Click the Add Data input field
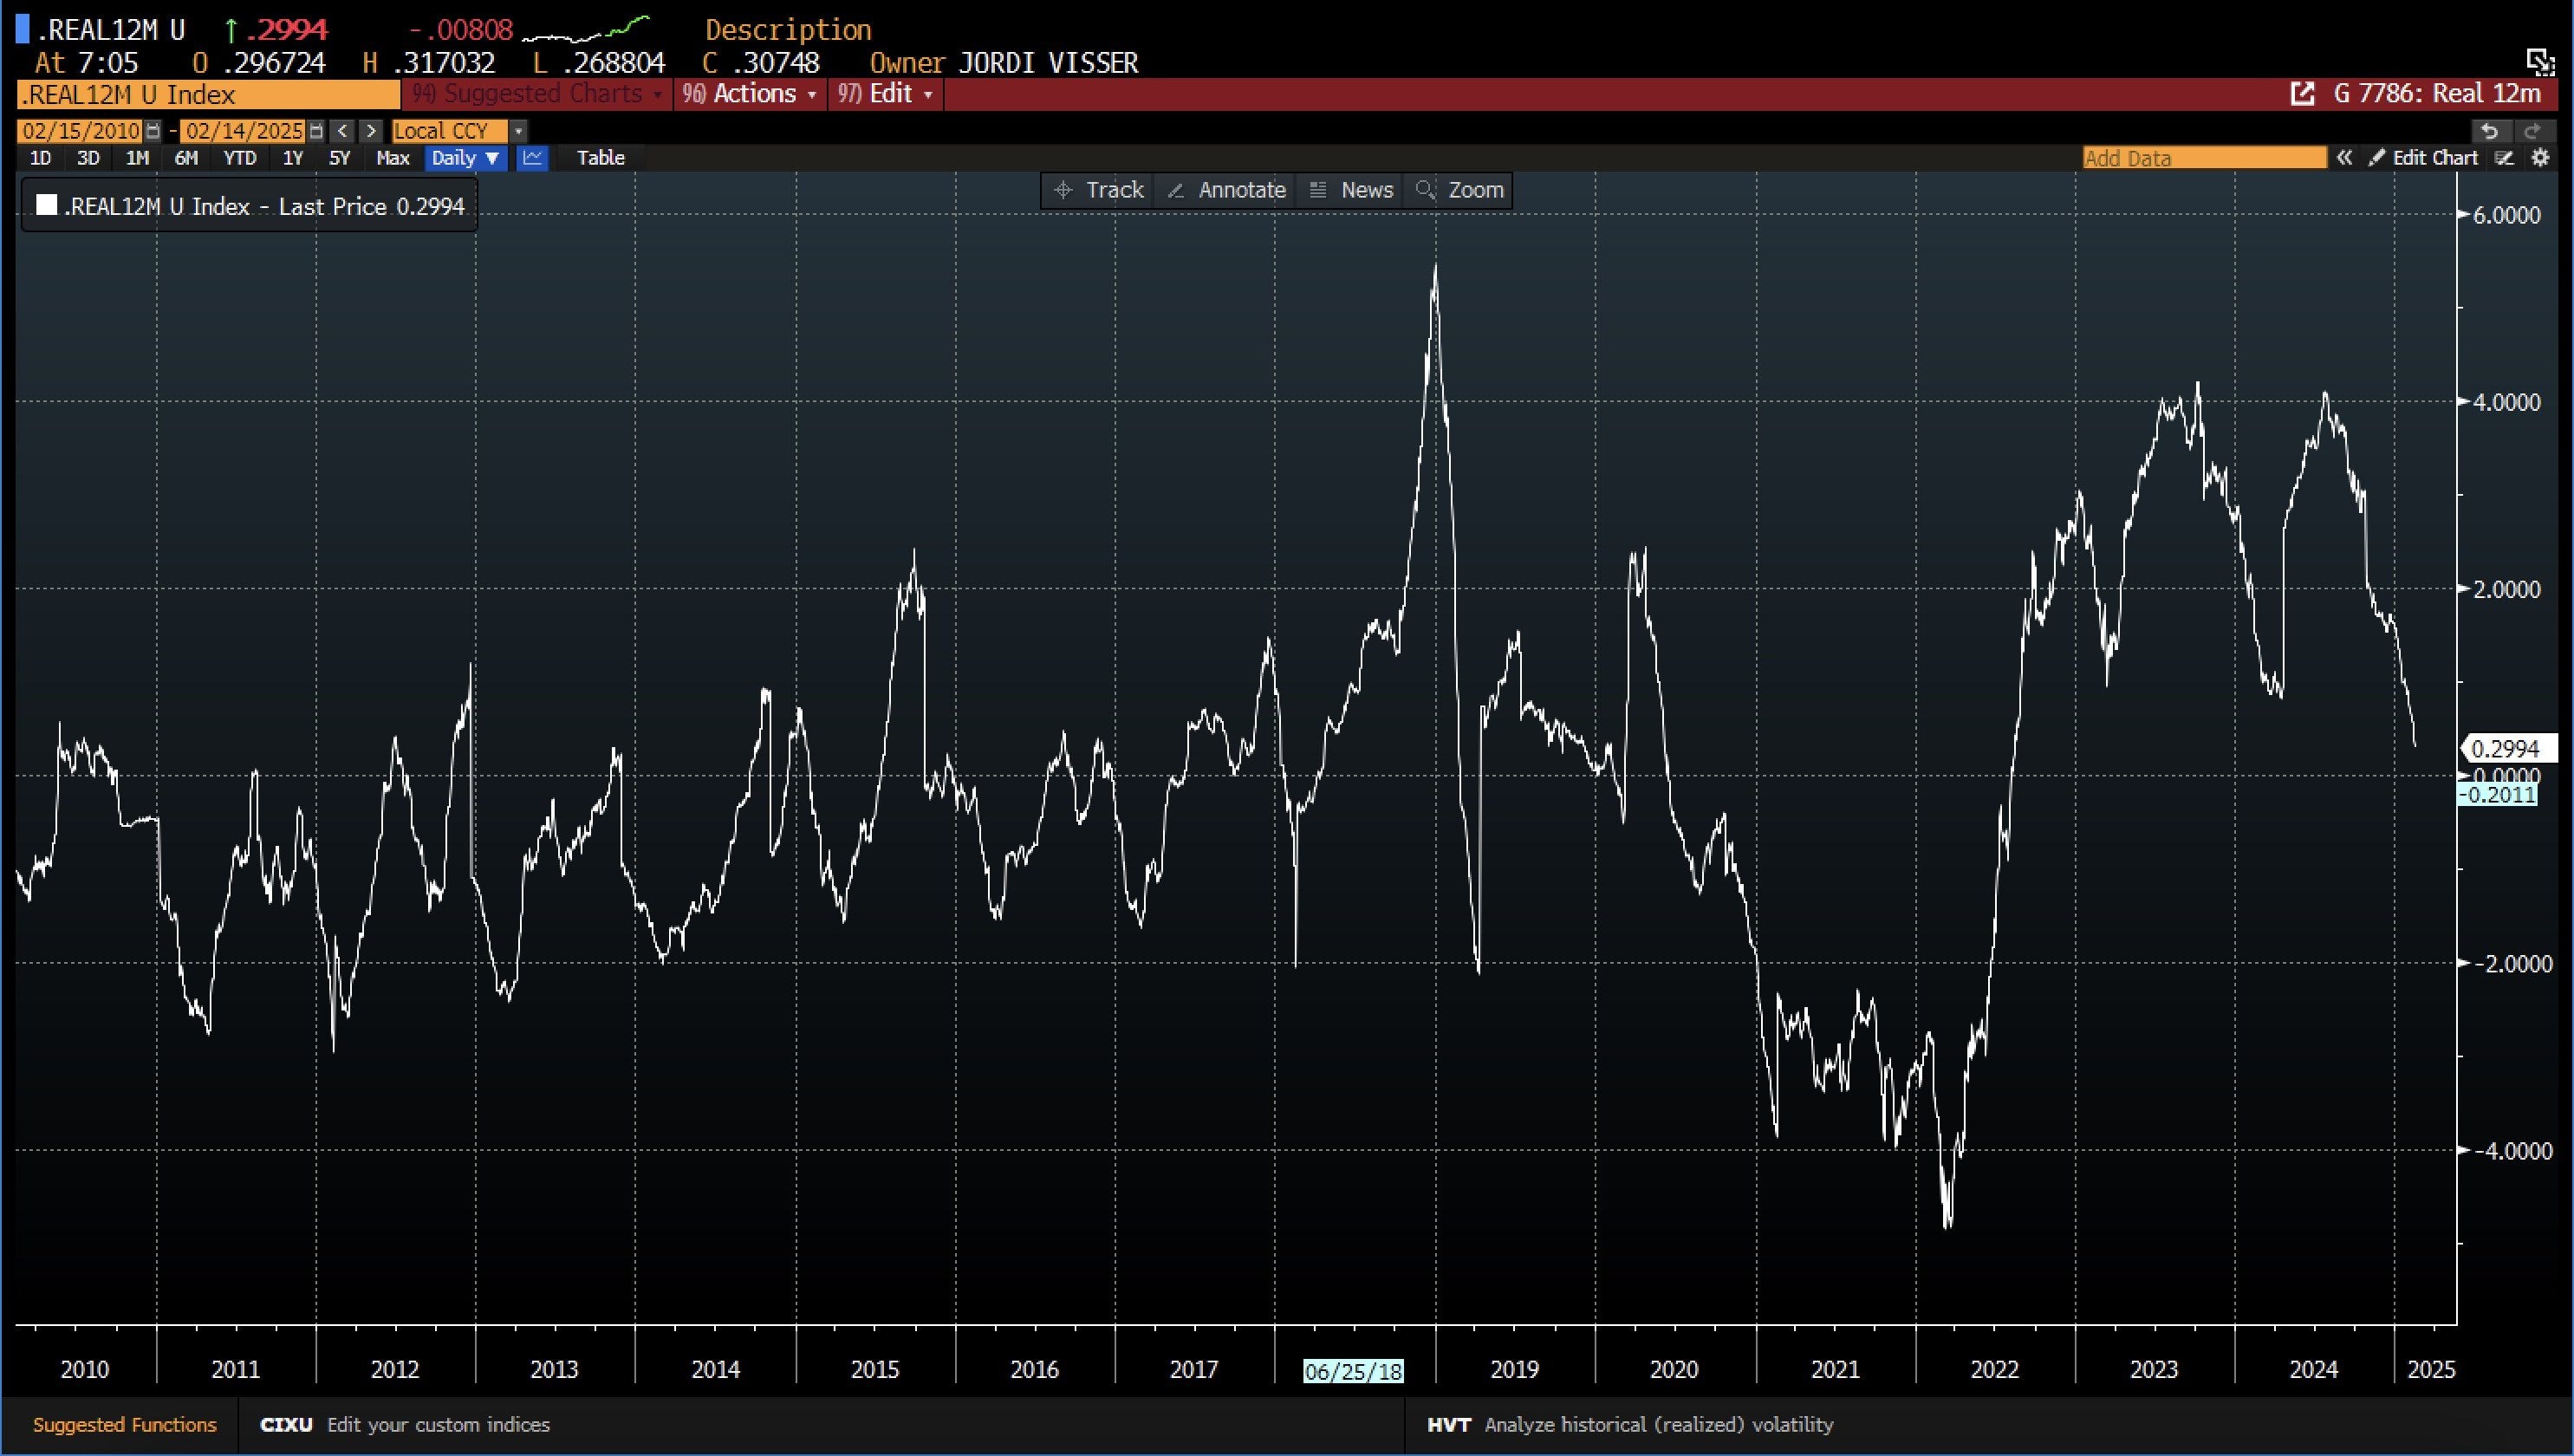The height and width of the screenshot is (1456, 2574). (2203, 158)
